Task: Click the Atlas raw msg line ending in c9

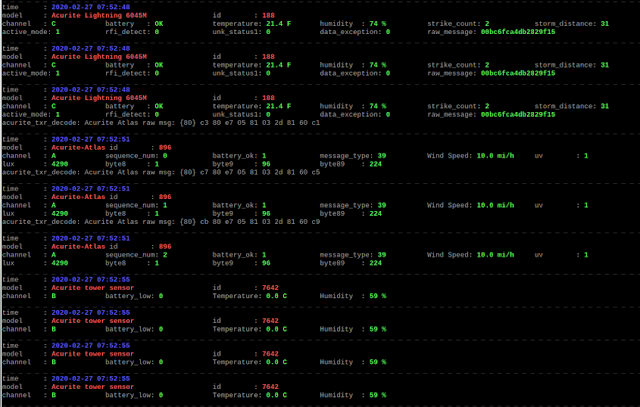Action: tap(161, 222)
